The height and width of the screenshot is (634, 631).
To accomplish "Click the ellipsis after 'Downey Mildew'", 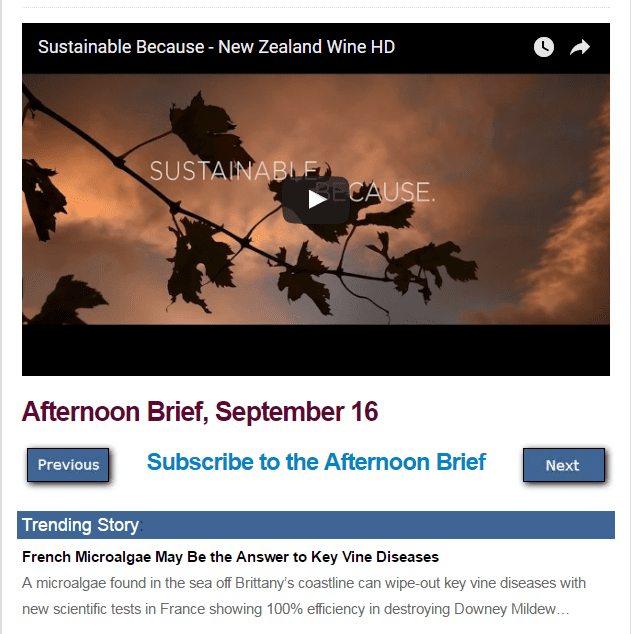I will pos(563,609).
